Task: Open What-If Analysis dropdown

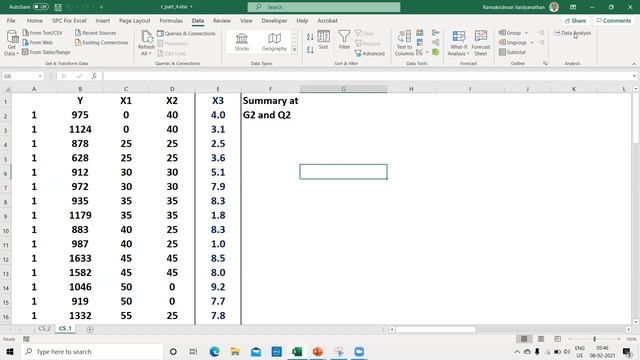Action: pos(458,53)
